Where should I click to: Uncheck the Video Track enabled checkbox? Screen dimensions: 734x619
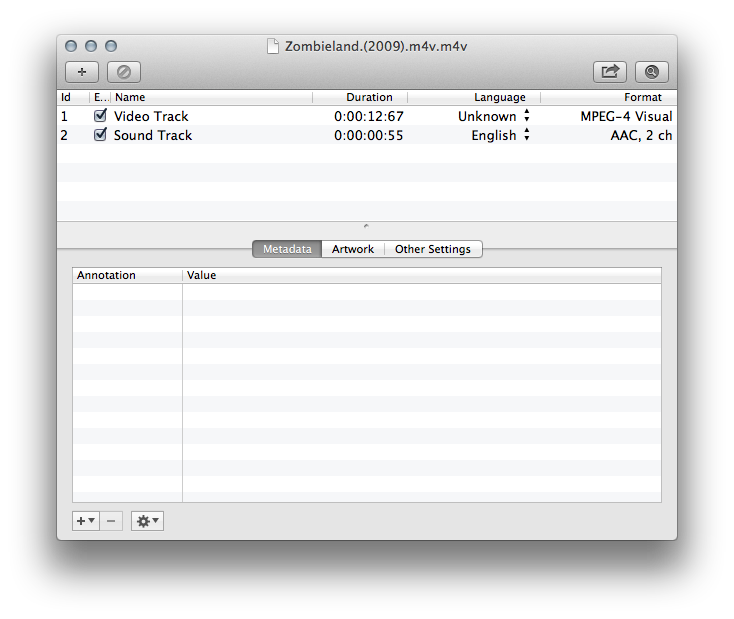click(100, 115)
